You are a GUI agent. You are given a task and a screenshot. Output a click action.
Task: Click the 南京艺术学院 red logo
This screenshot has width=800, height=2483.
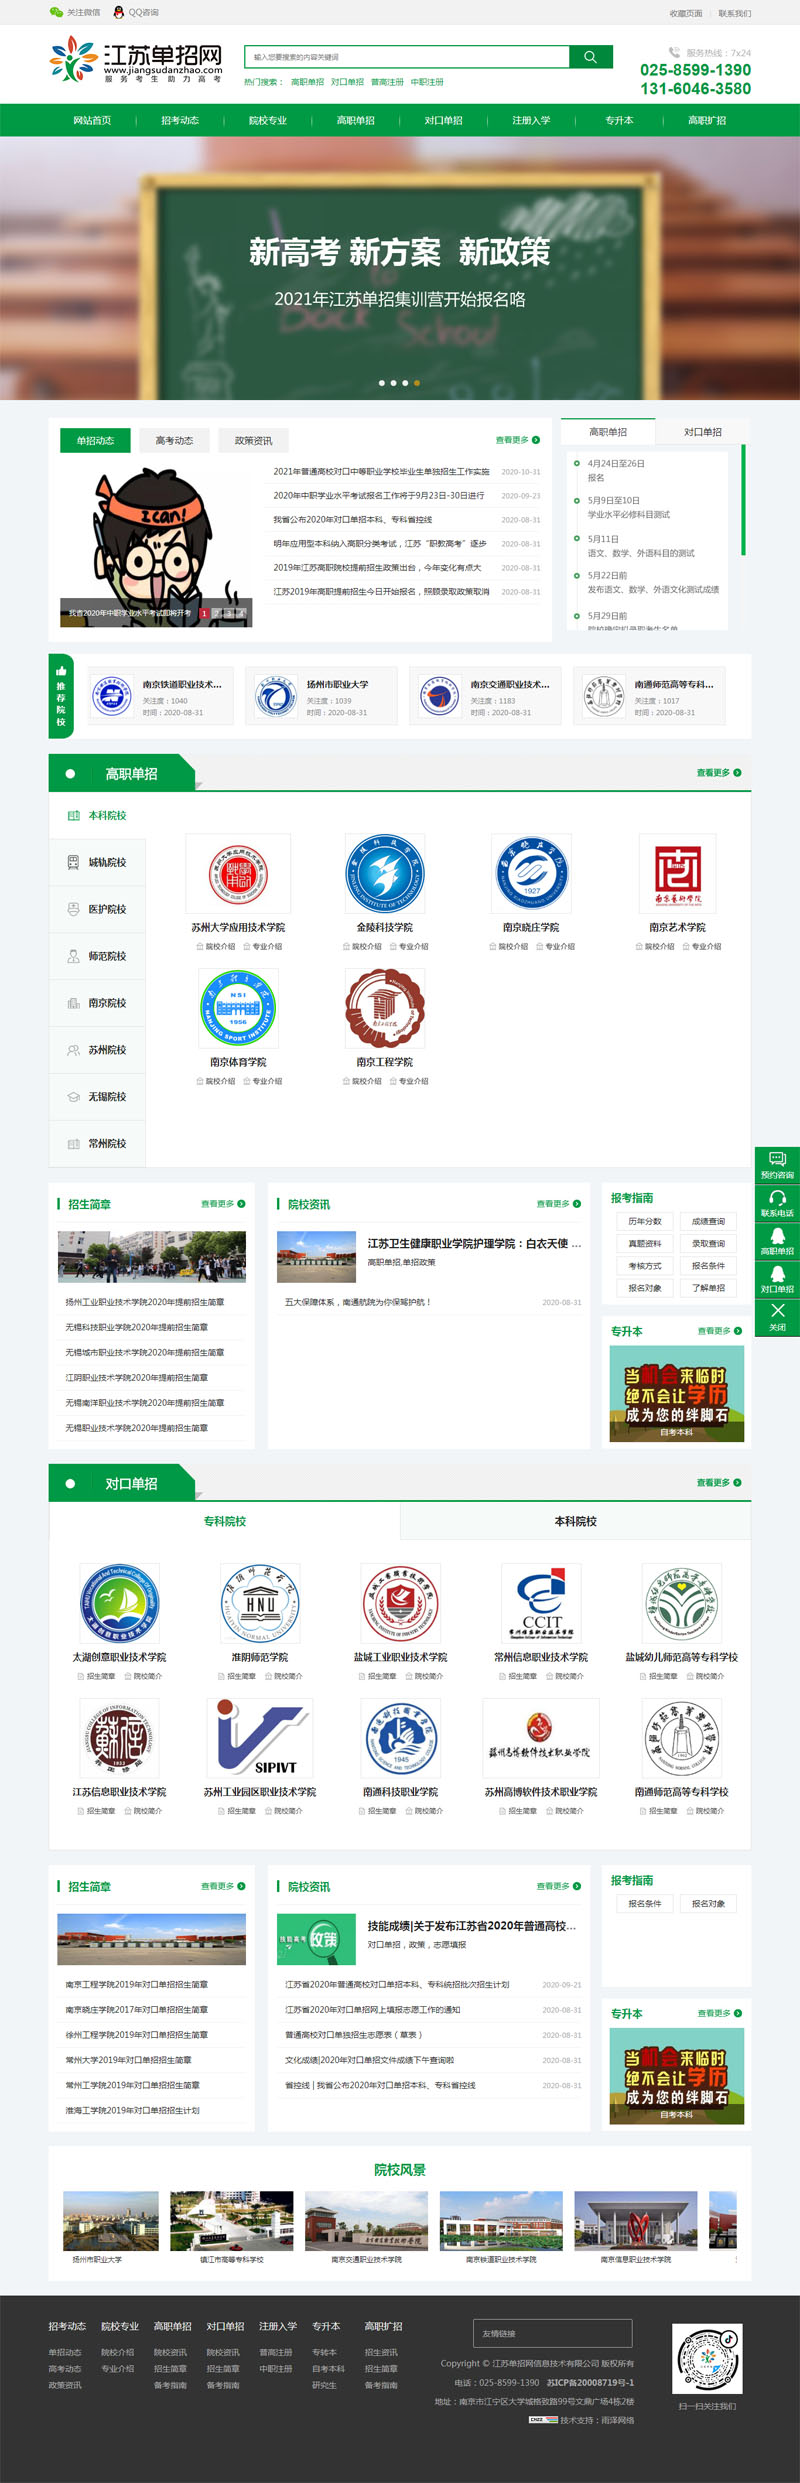[x=677, y=874]
